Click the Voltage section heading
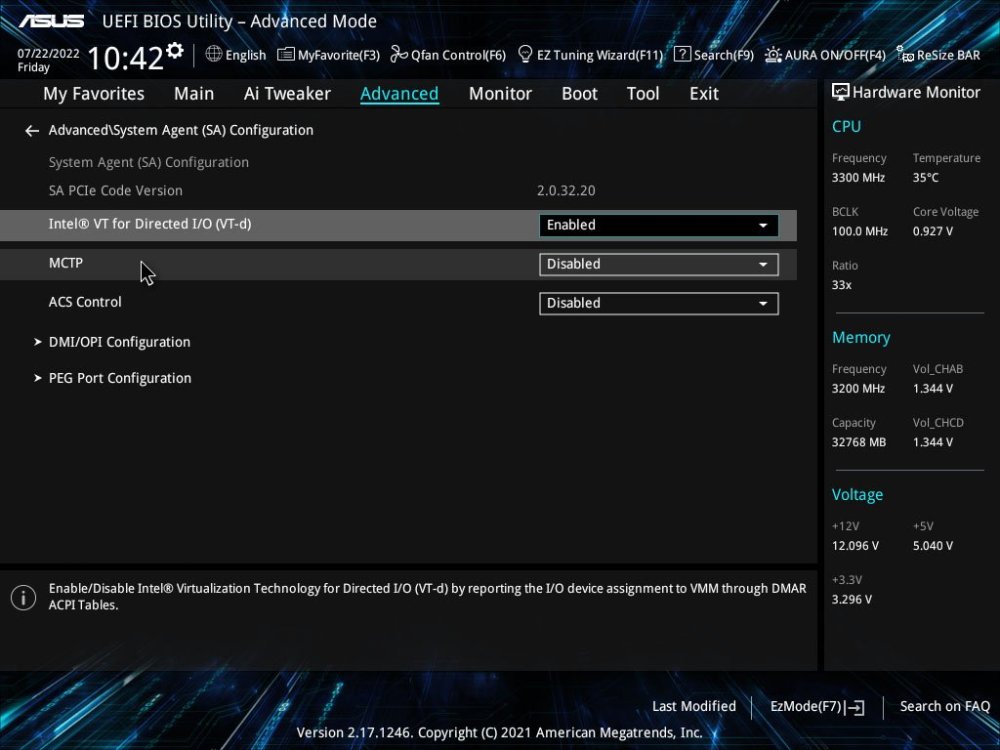The width and height of the screenshot is (1000, 750). point(858,495)
